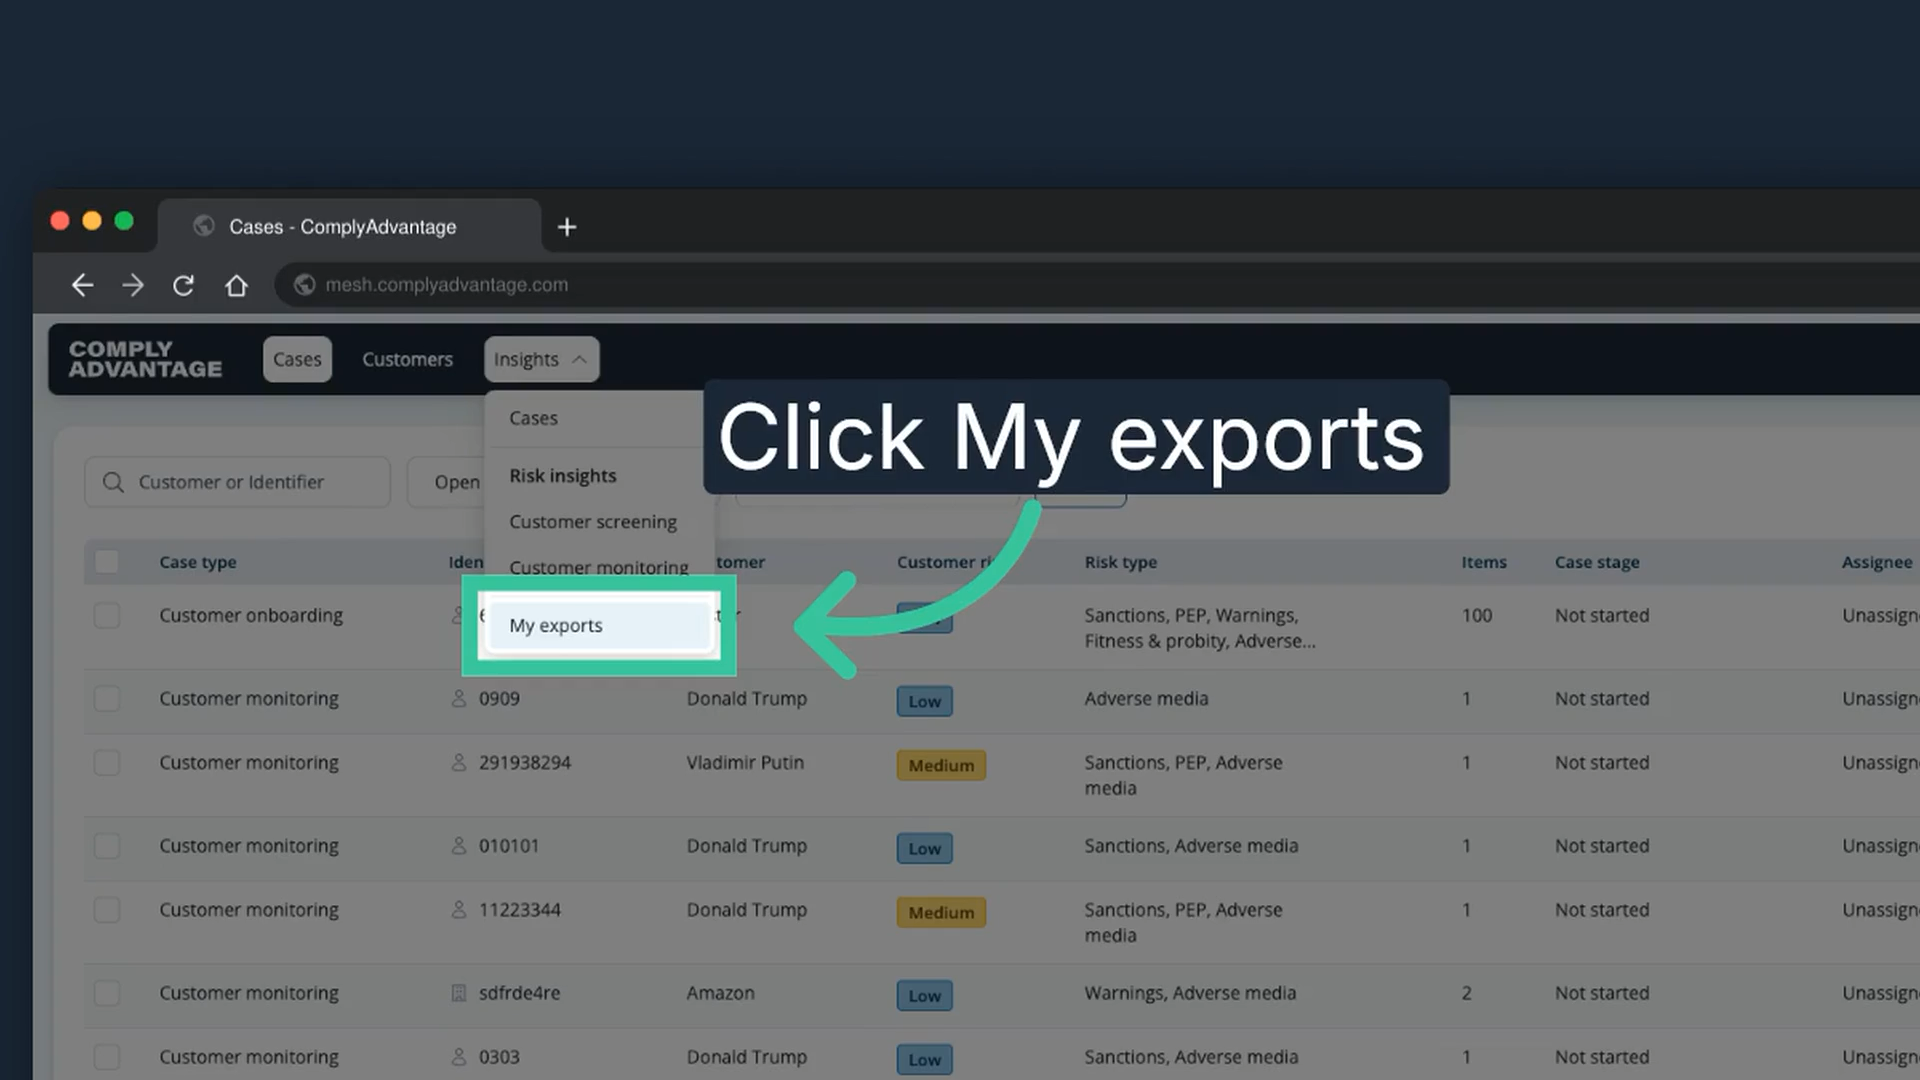Open the Customers nav tab
1920x1080 pixels.
407,359
